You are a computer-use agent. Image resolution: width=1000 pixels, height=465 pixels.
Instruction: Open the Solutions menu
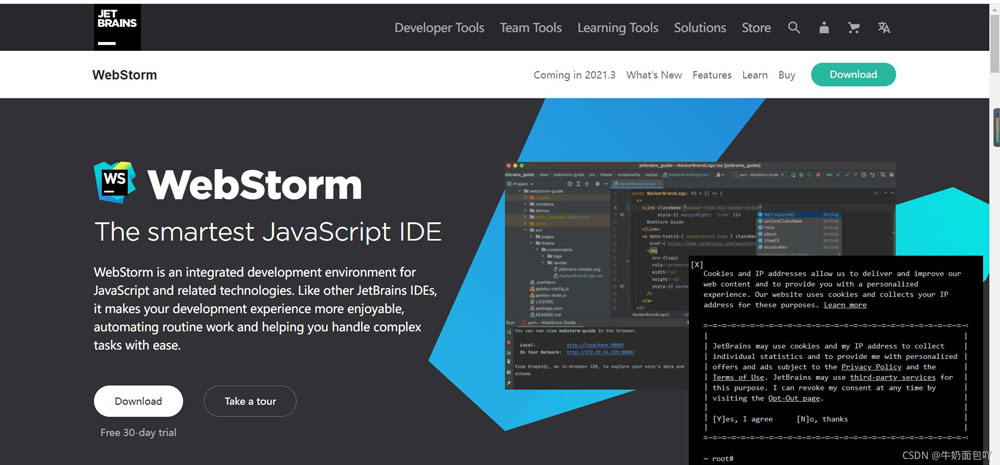coord(700,27)
